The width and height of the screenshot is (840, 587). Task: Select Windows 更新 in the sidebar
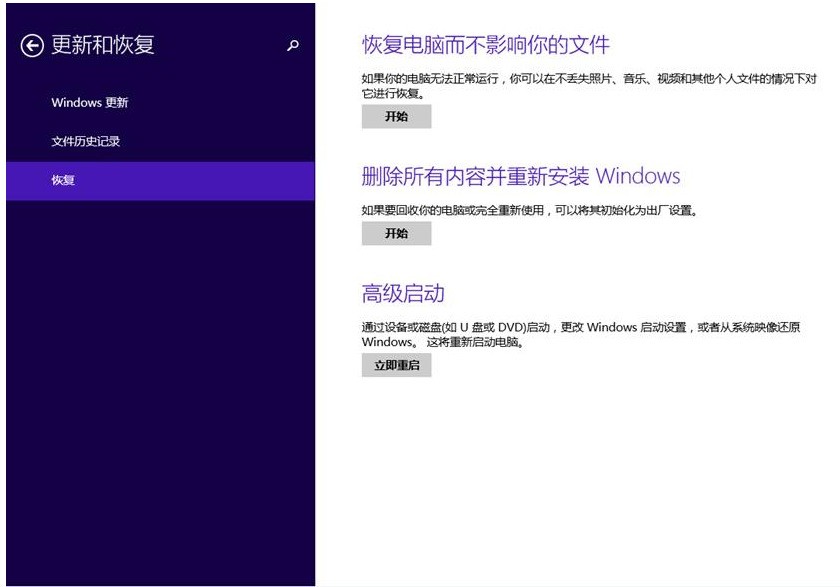pyautogui.click(x=90, y=102)
